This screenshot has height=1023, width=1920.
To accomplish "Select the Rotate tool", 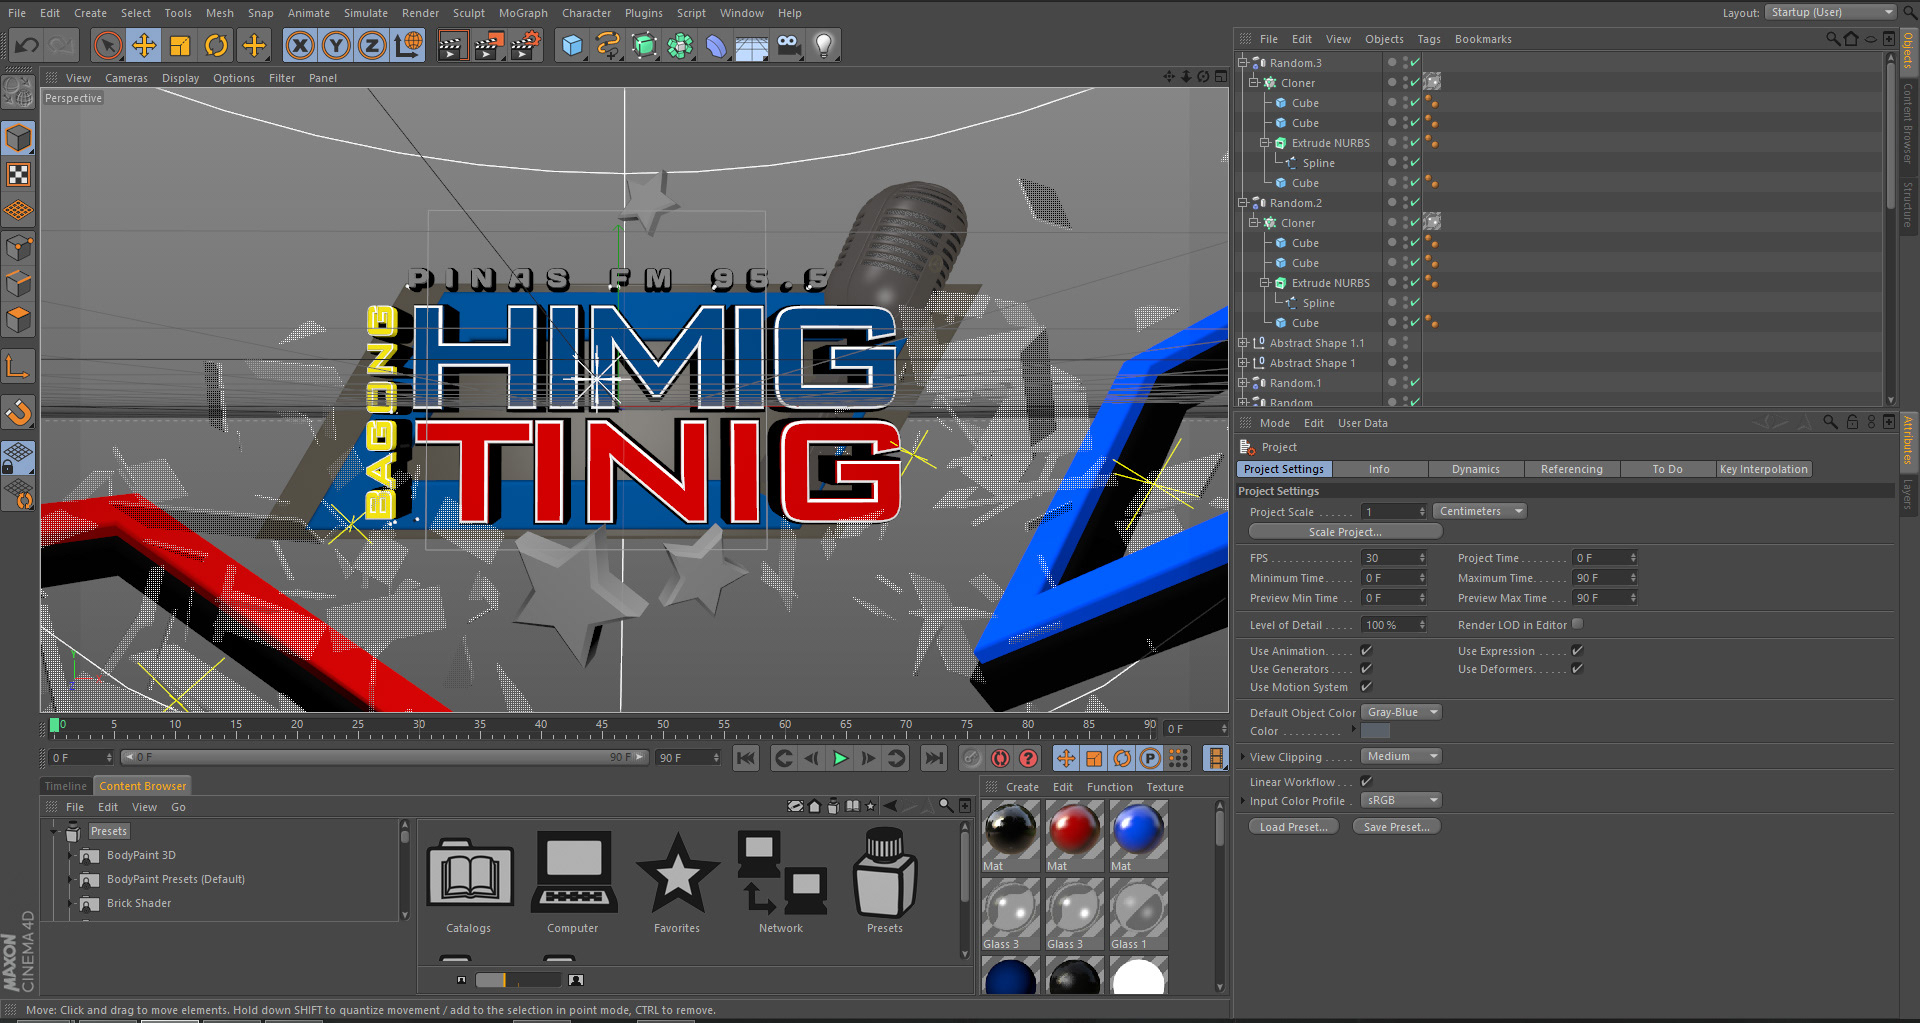I will tap(216, 45).
